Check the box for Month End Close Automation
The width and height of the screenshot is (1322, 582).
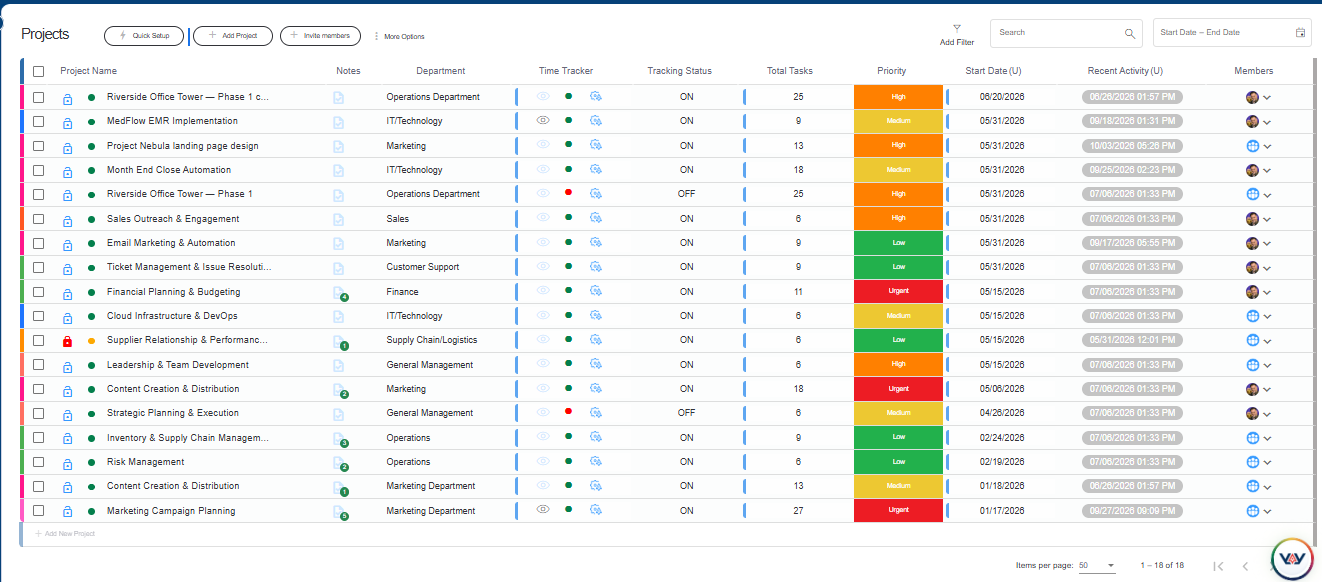click(39, 170)
